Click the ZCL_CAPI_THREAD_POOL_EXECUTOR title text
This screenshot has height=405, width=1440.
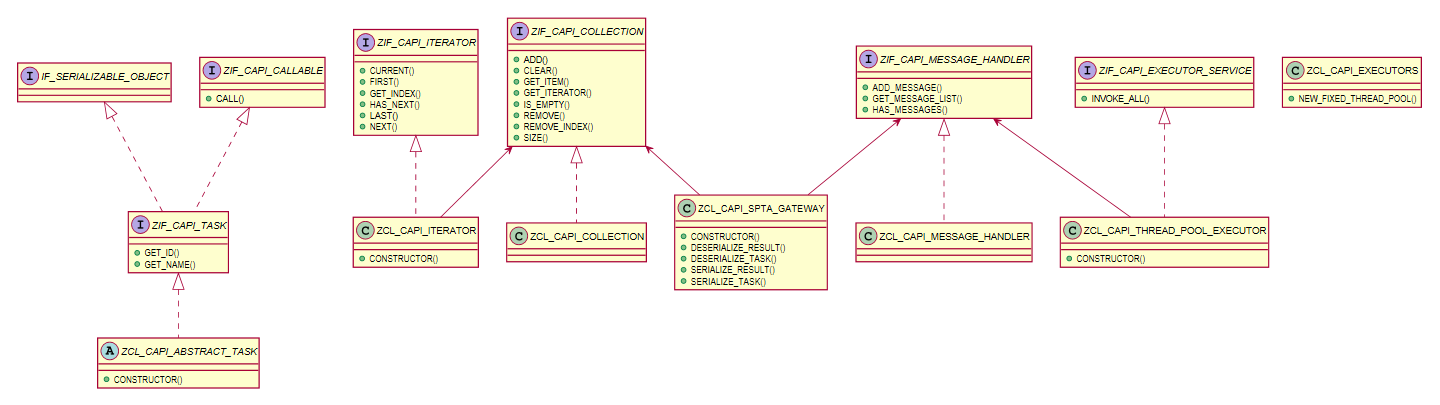pos(1177,230)
